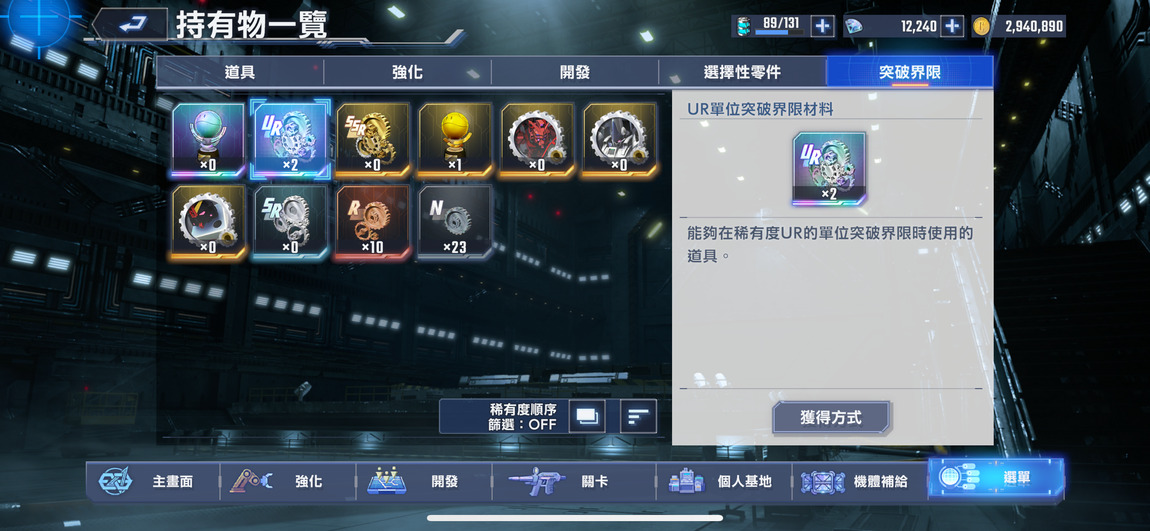Switch to the 道具 tab
The image size is (1150, 531).
pos(239,73)
